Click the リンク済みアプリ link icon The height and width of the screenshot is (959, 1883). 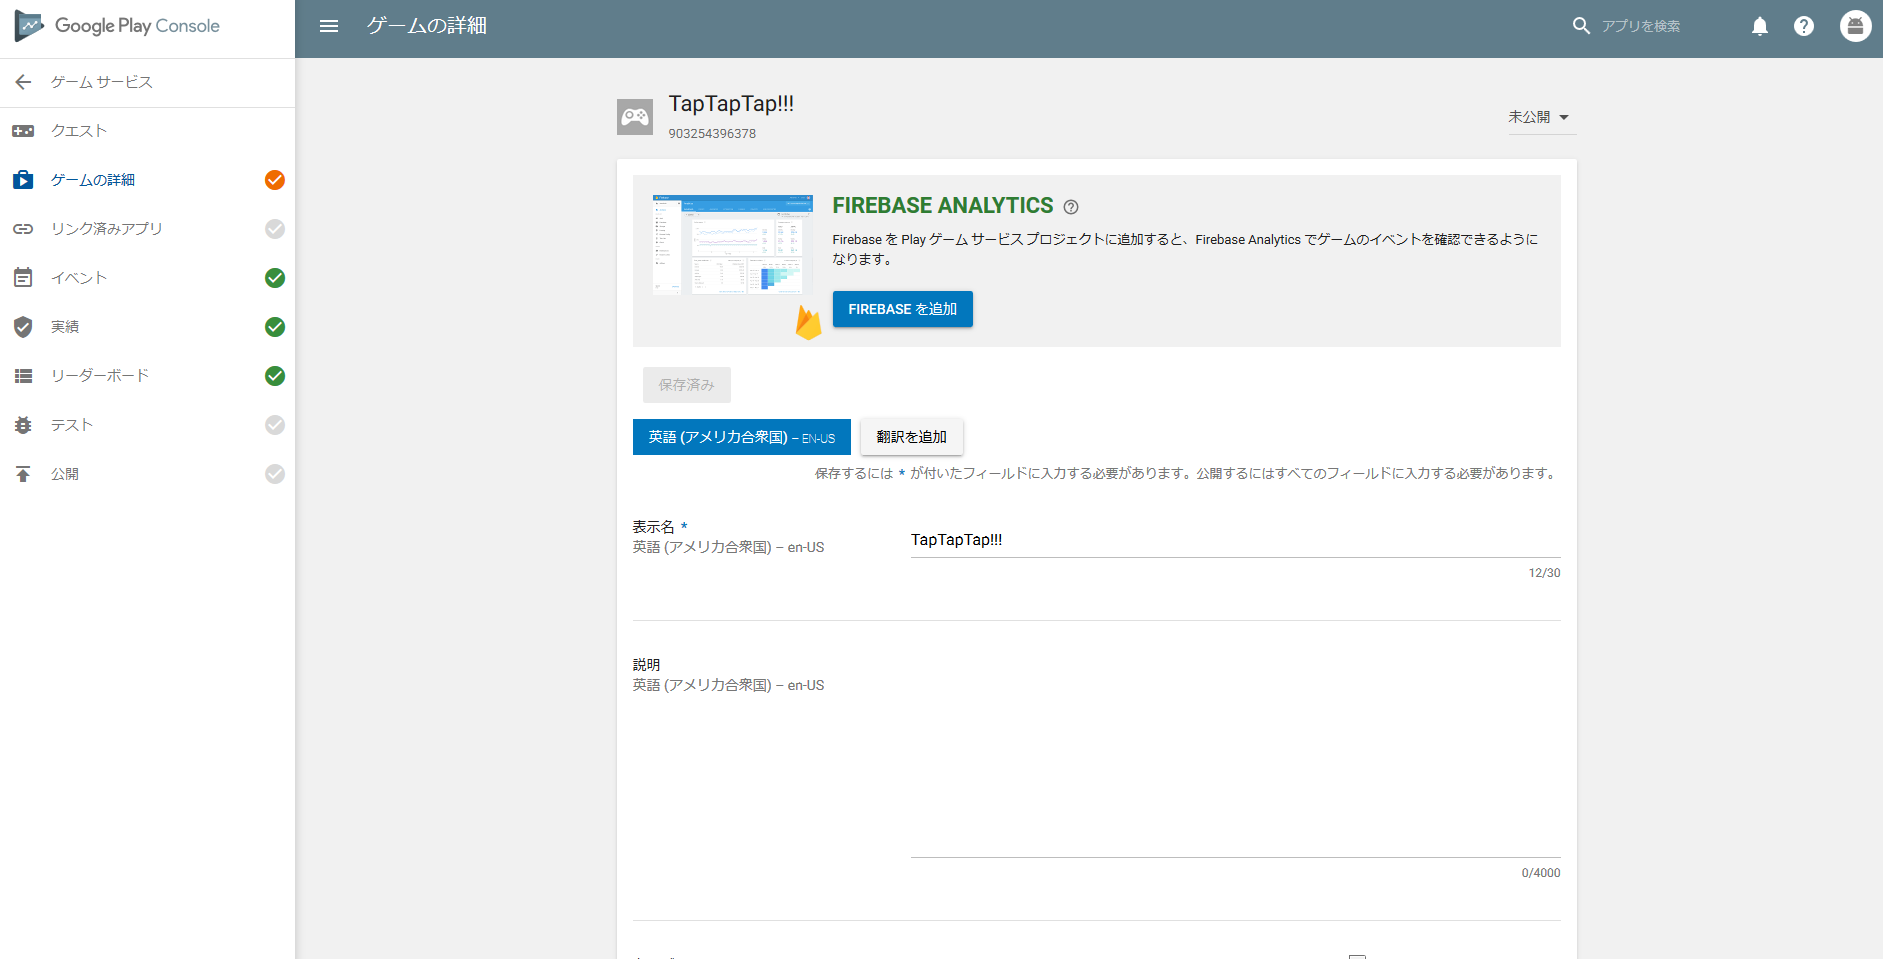[x=23, y=229]
